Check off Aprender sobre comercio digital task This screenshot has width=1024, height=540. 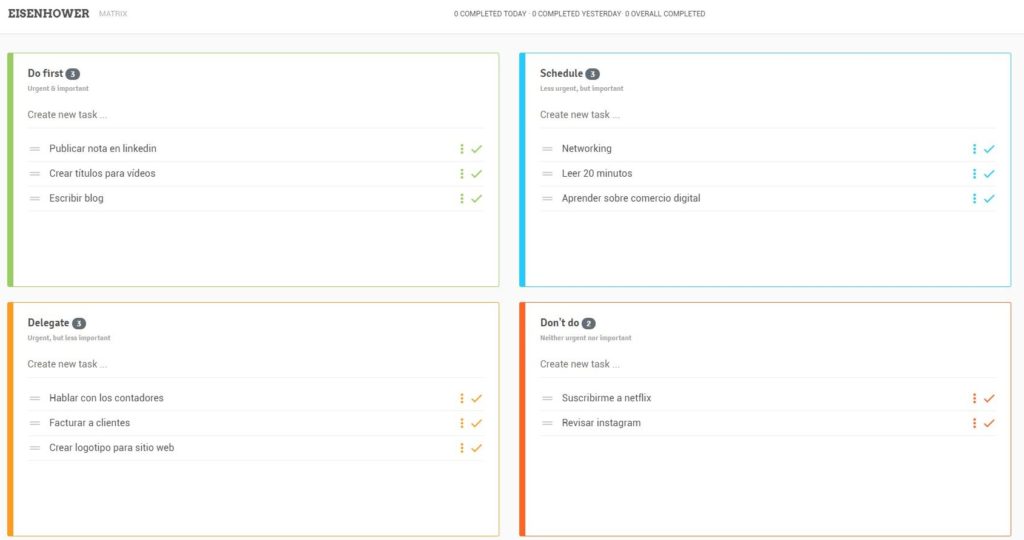click(989, 199)
